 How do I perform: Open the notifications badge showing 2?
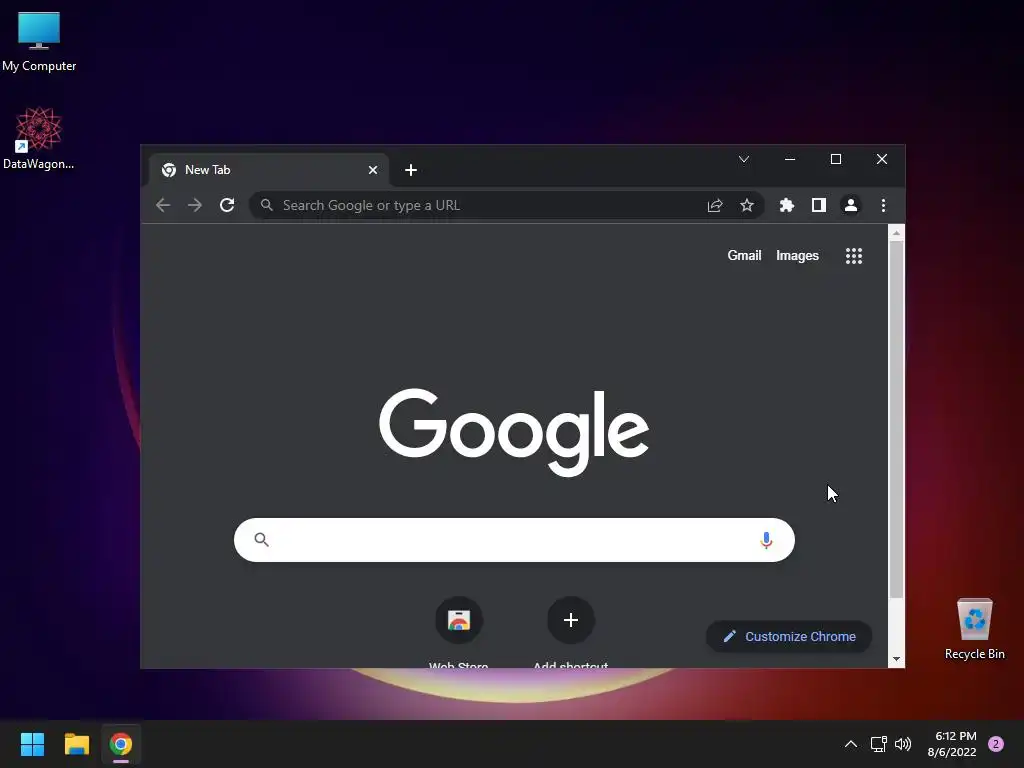pyautogui.click(x=996, y=744)
